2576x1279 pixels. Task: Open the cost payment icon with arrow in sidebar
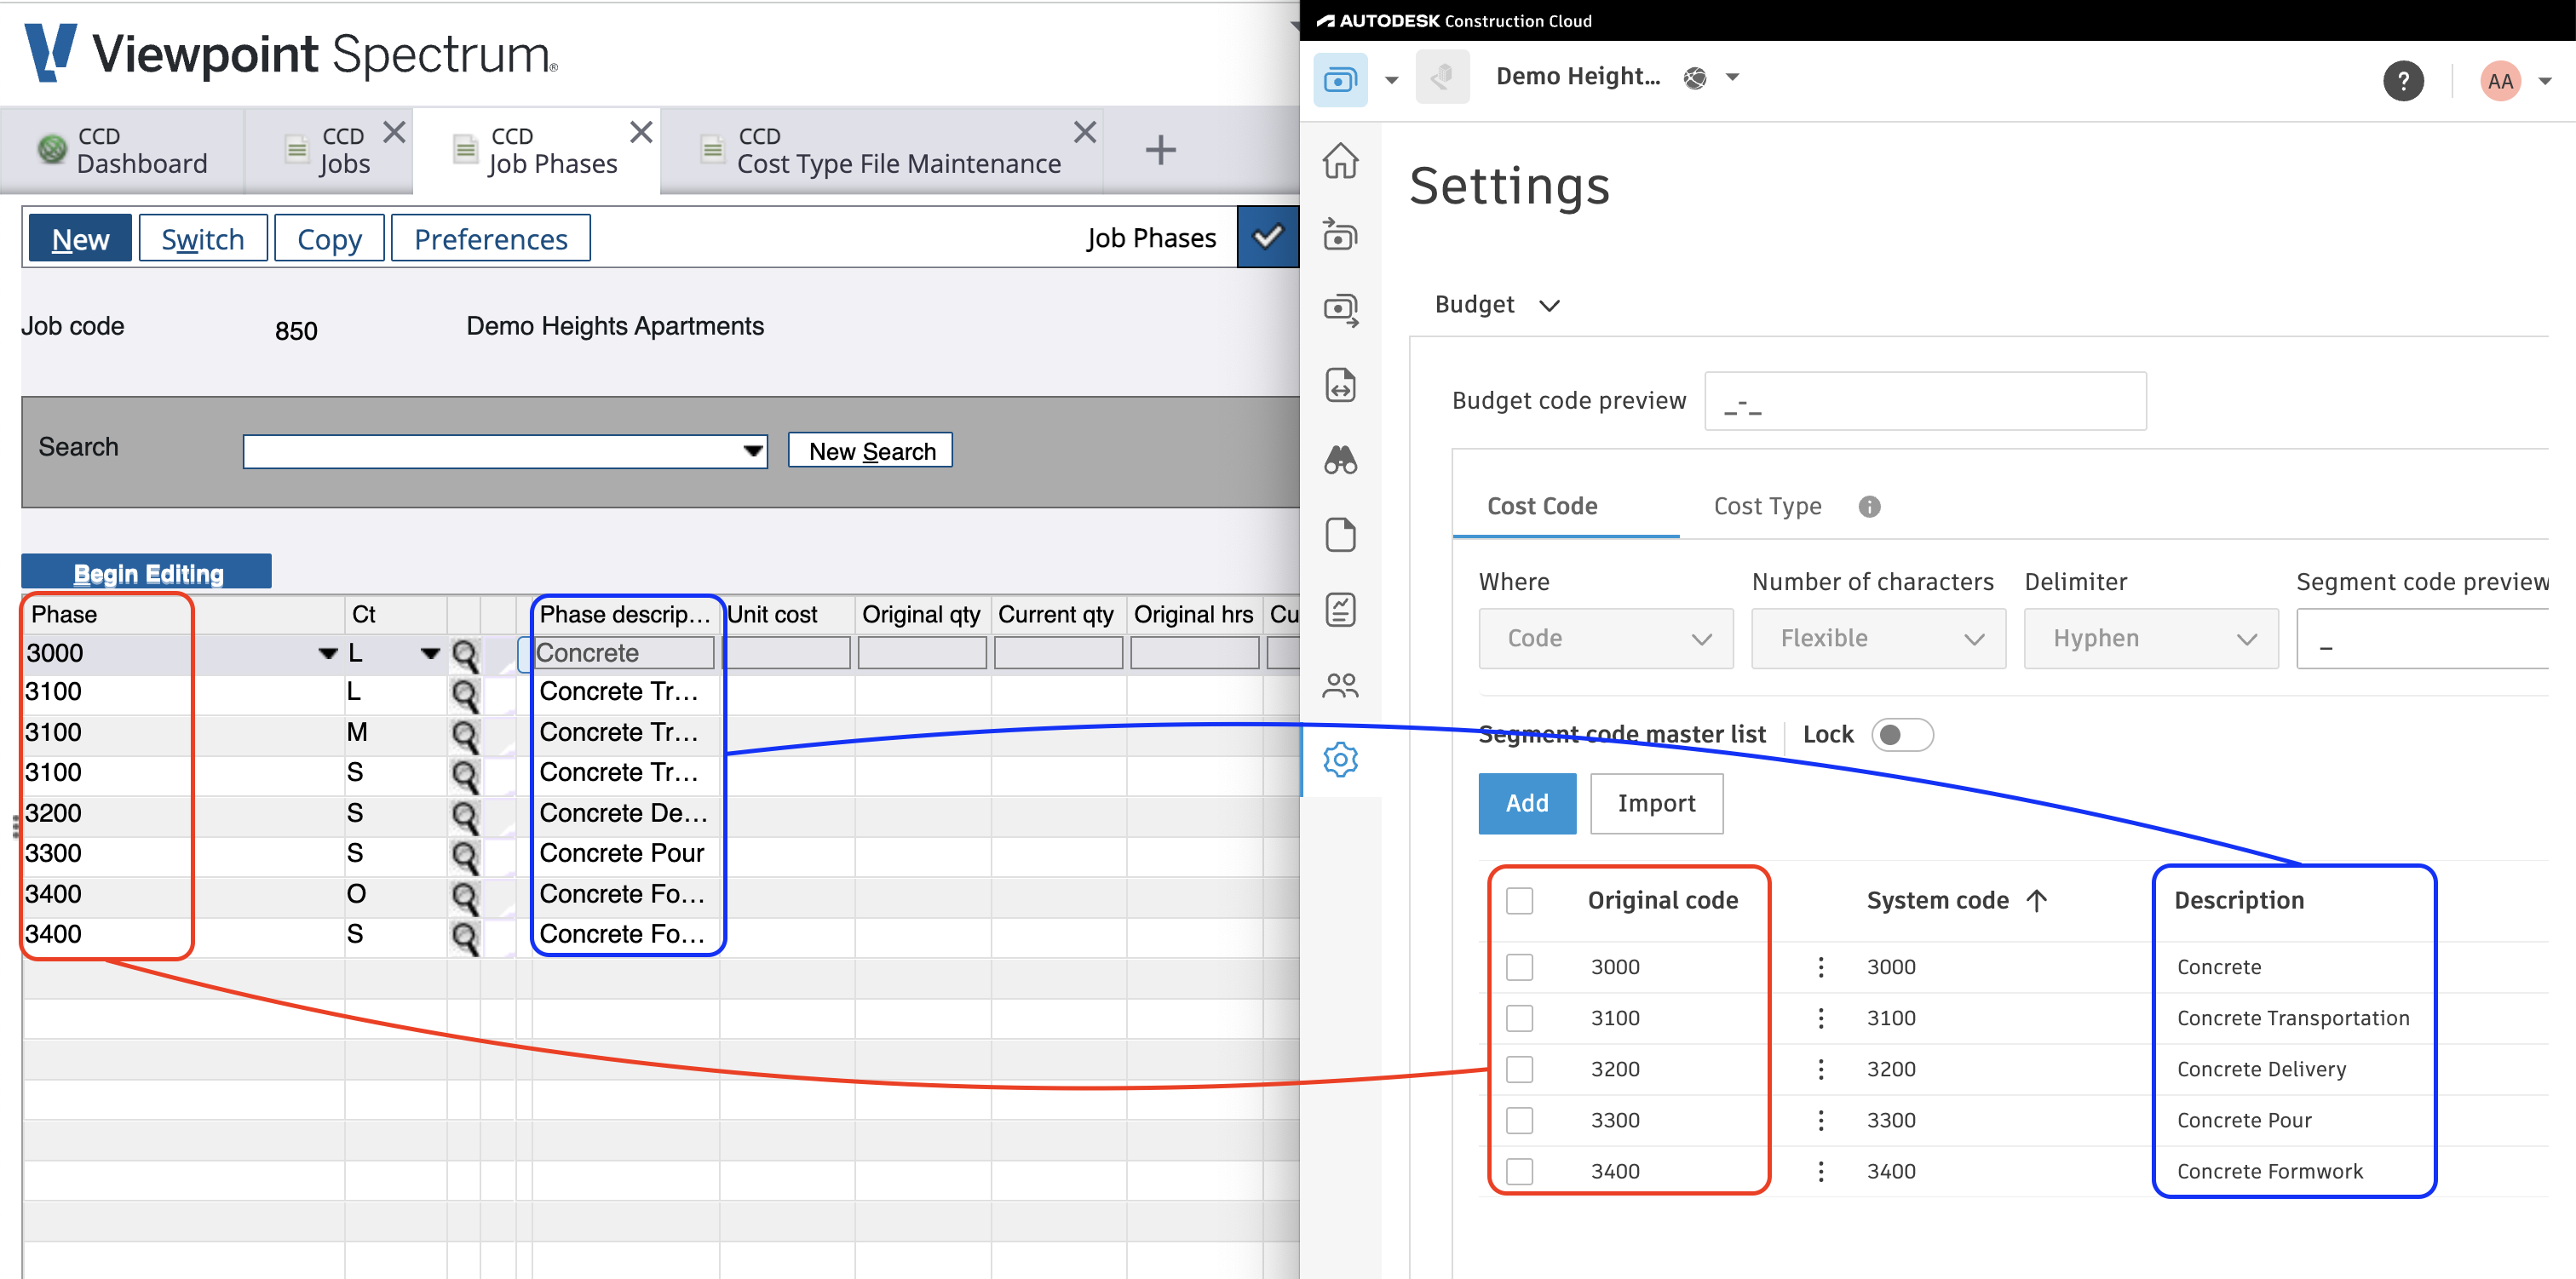(1340, 310)
